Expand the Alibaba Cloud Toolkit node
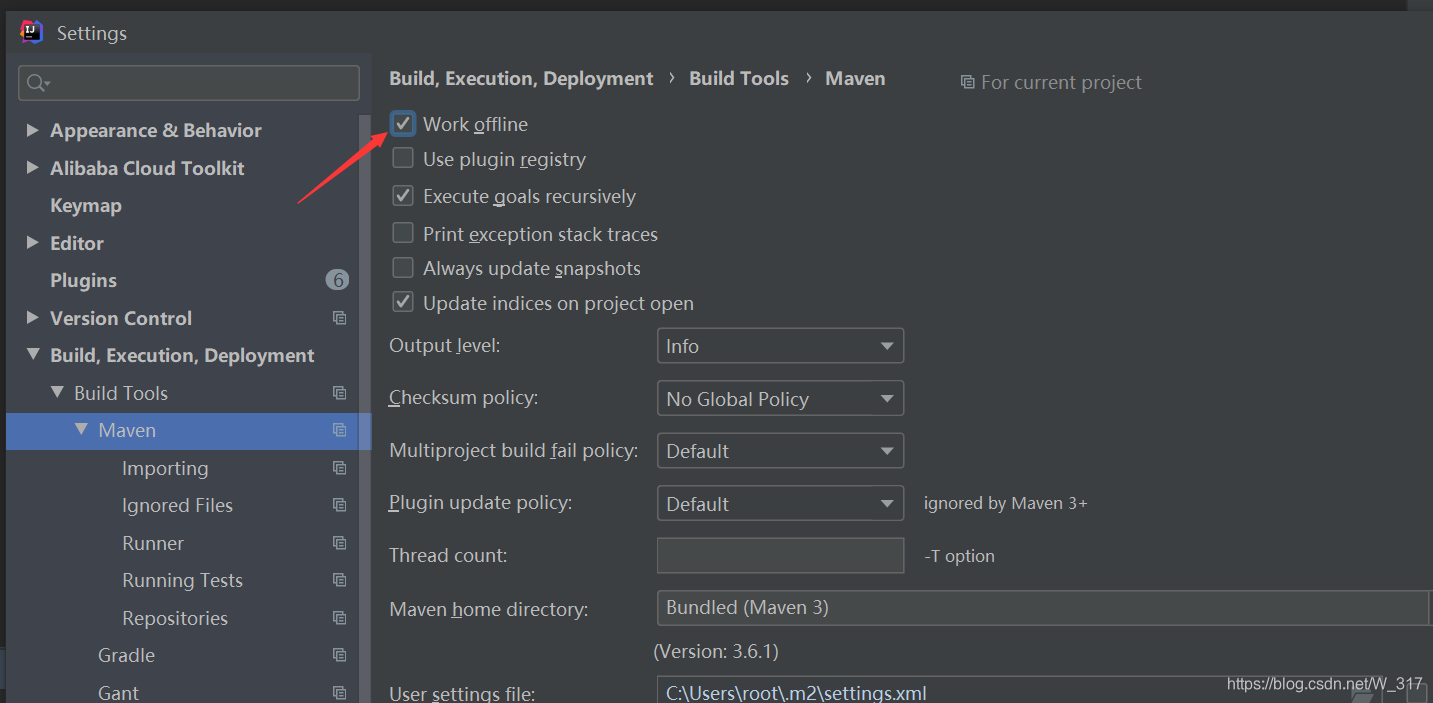 (x=33, y=168)
